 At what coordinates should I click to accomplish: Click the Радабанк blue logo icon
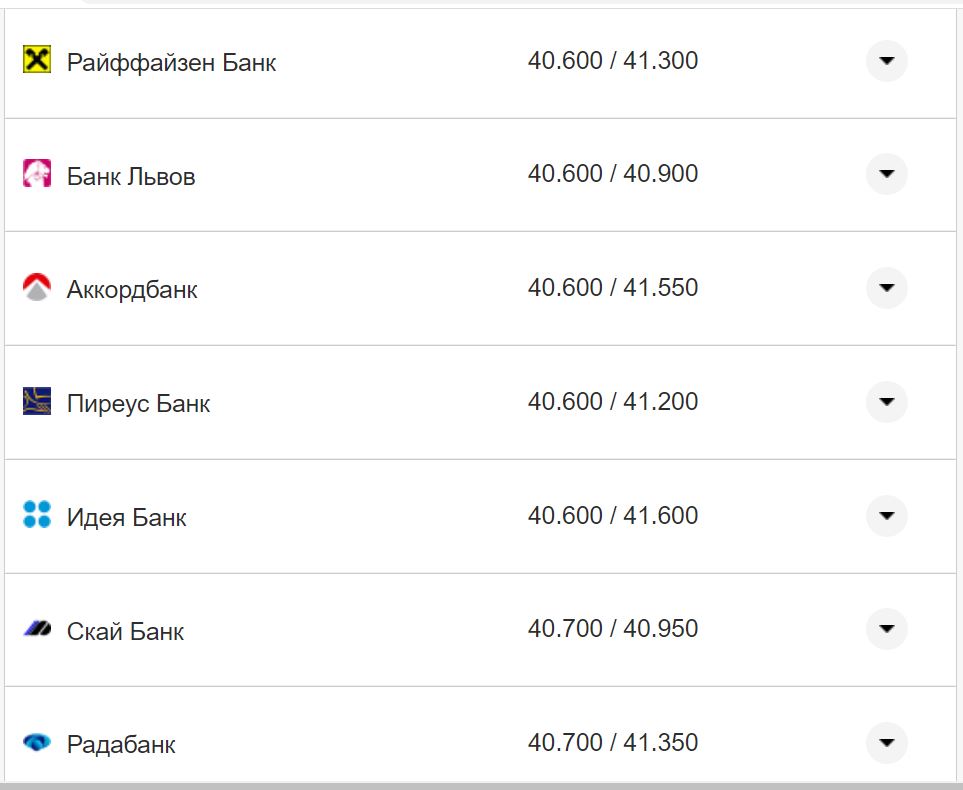tap(37, 743)
